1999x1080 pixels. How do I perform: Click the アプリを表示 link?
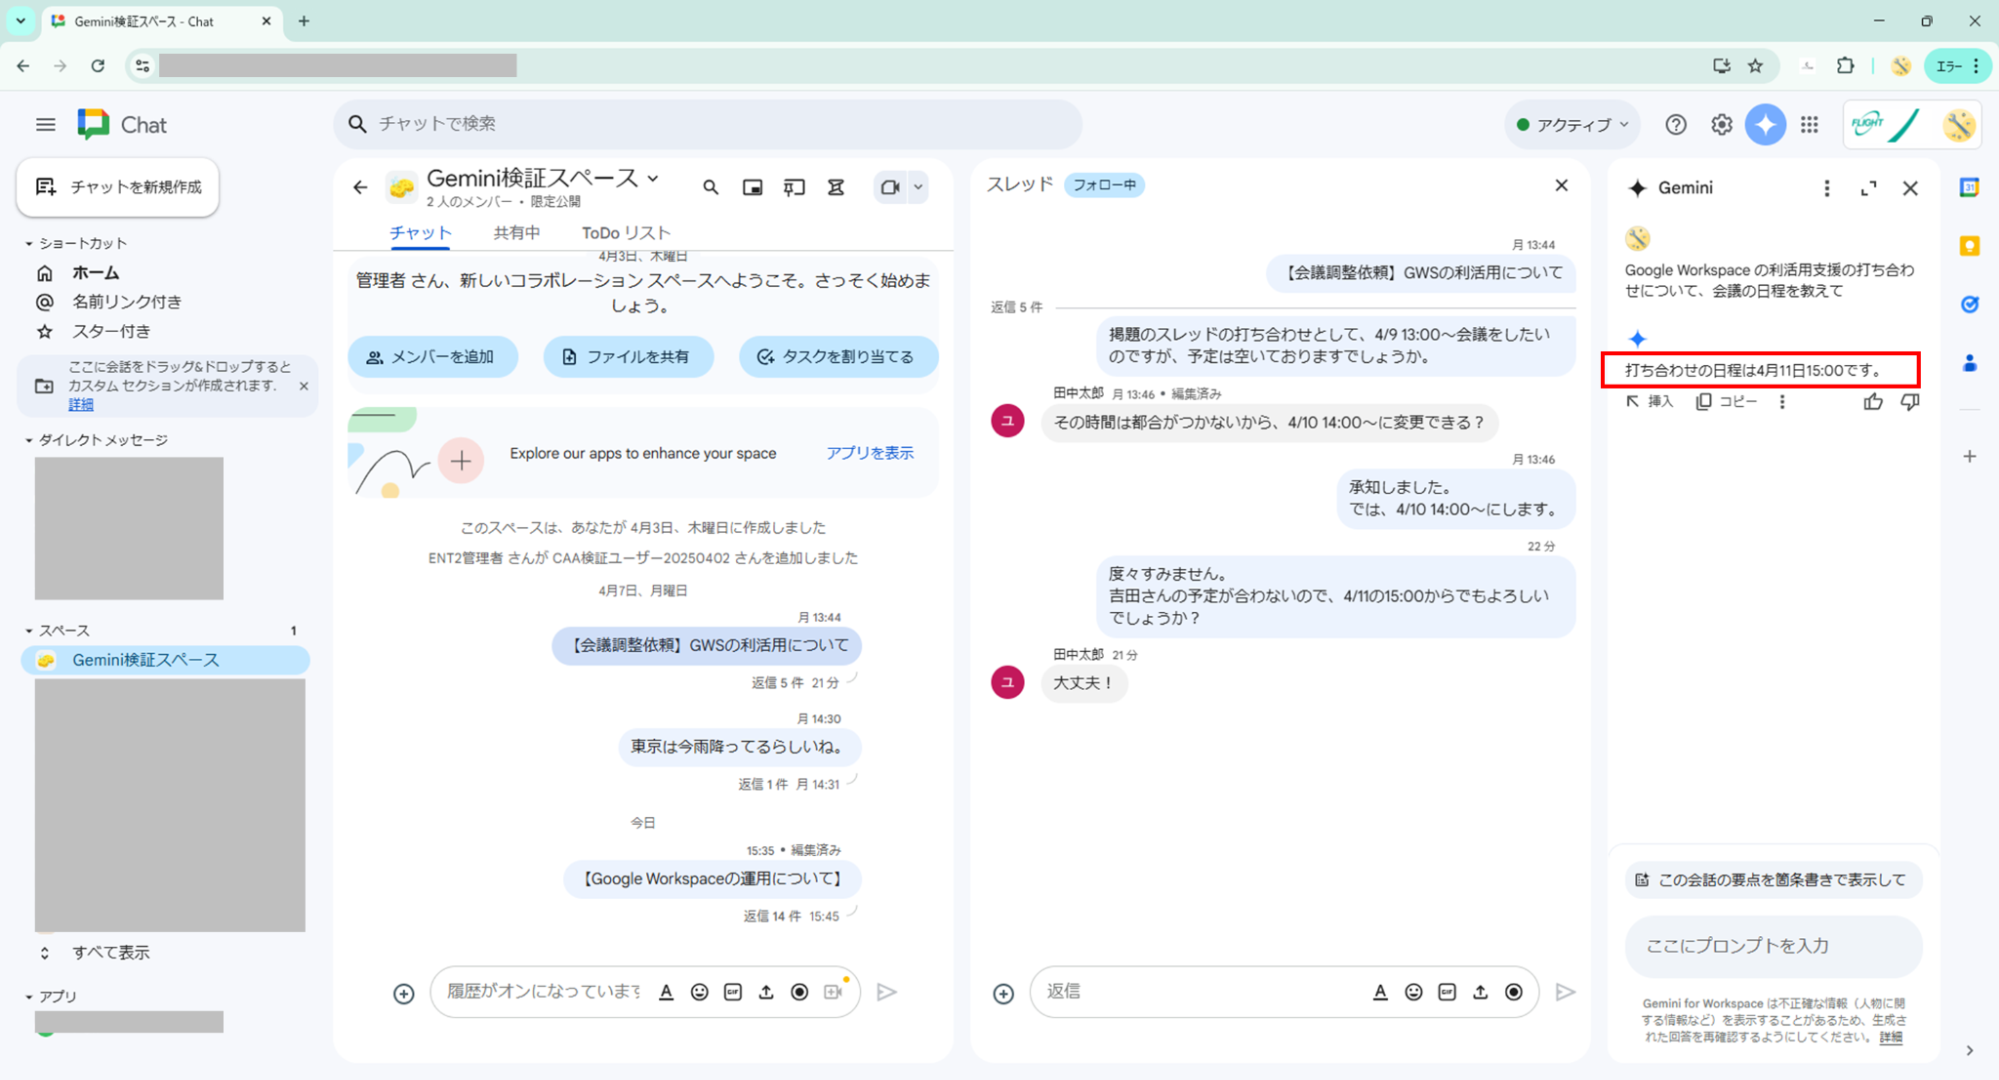869,453
